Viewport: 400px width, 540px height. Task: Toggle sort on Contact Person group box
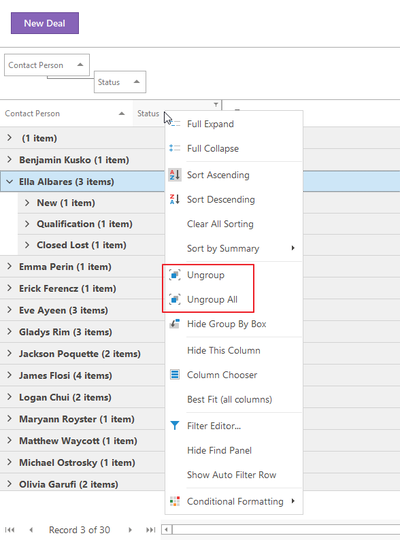pyautogui.click(x=47, y=65)
